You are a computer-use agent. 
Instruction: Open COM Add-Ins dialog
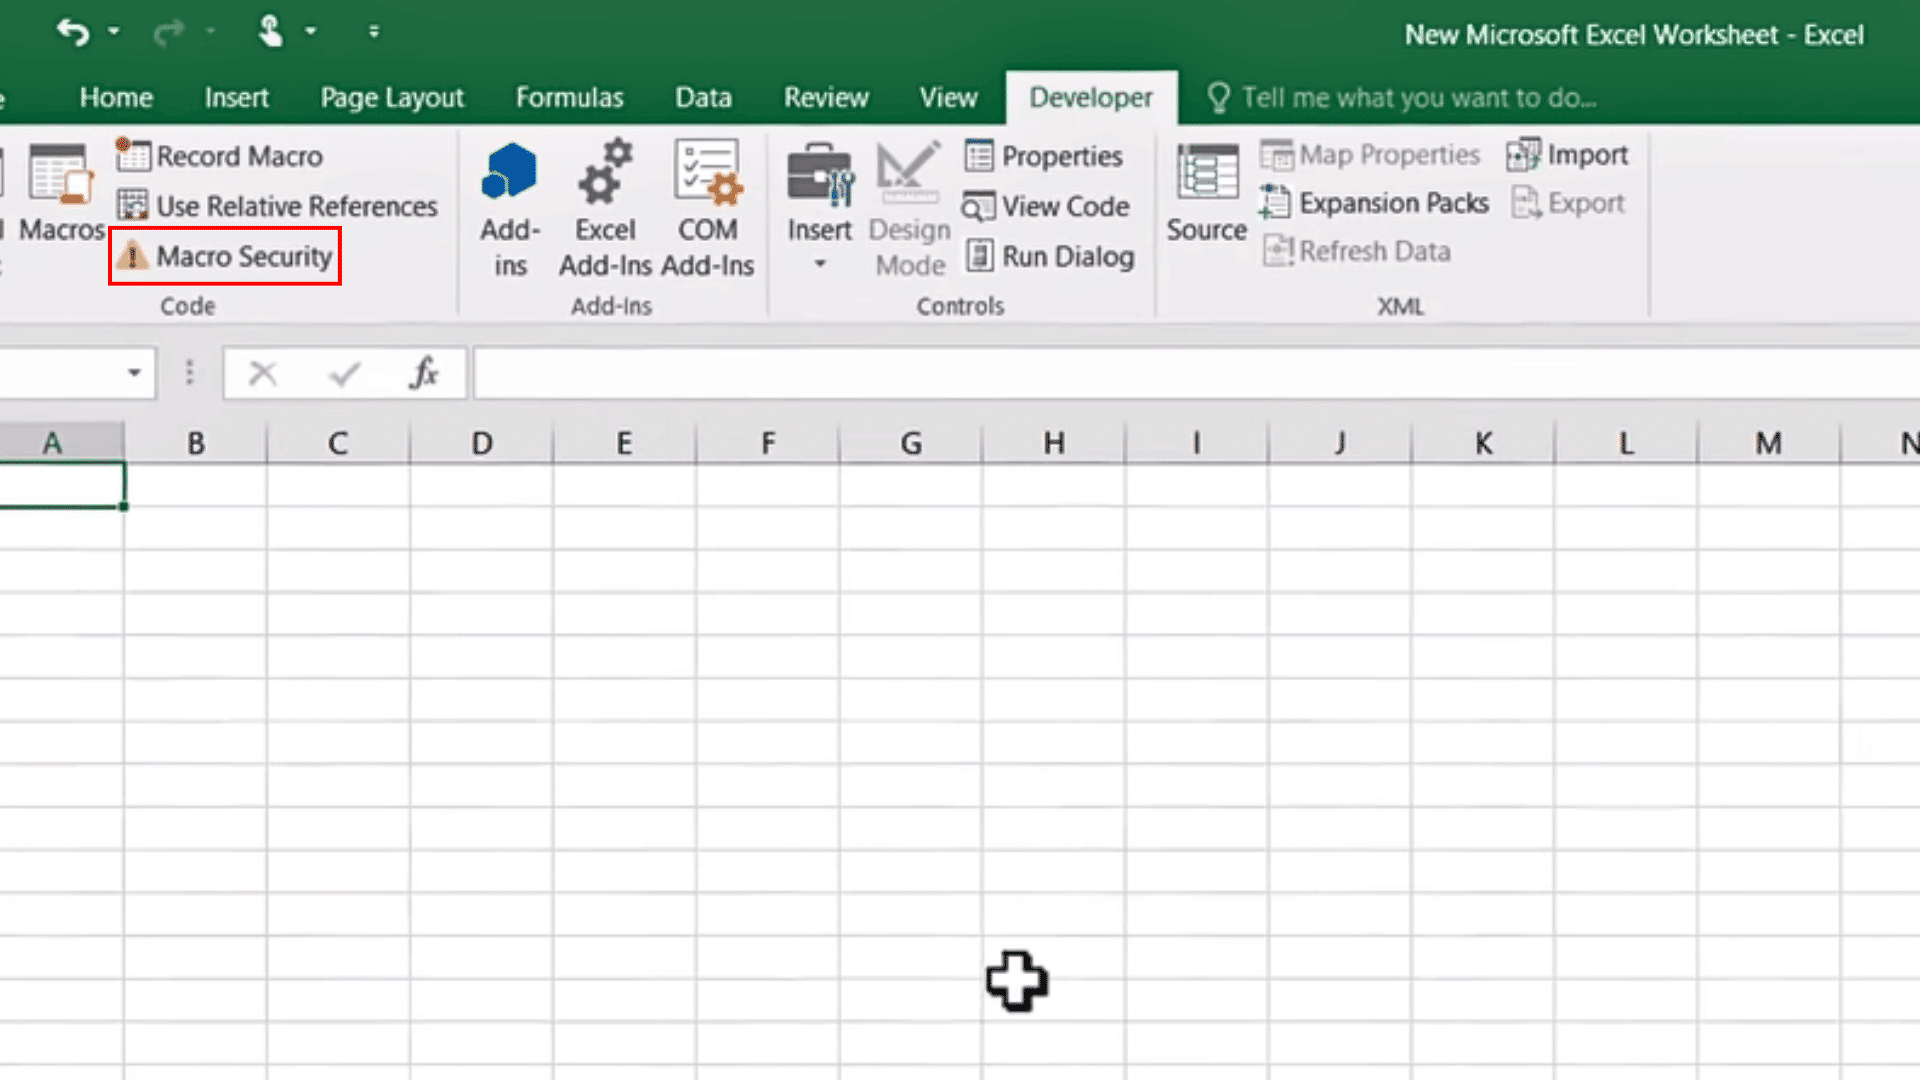[708, 209]
